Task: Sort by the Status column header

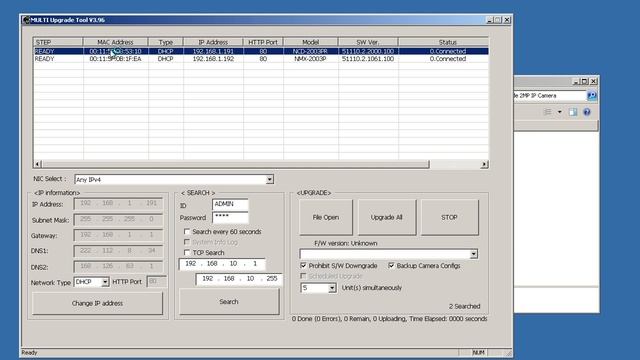Action: click(x=443, y=42)
